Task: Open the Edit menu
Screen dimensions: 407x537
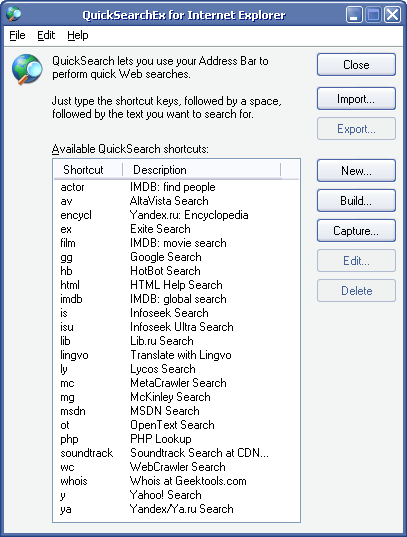Action: coord(46,35)
